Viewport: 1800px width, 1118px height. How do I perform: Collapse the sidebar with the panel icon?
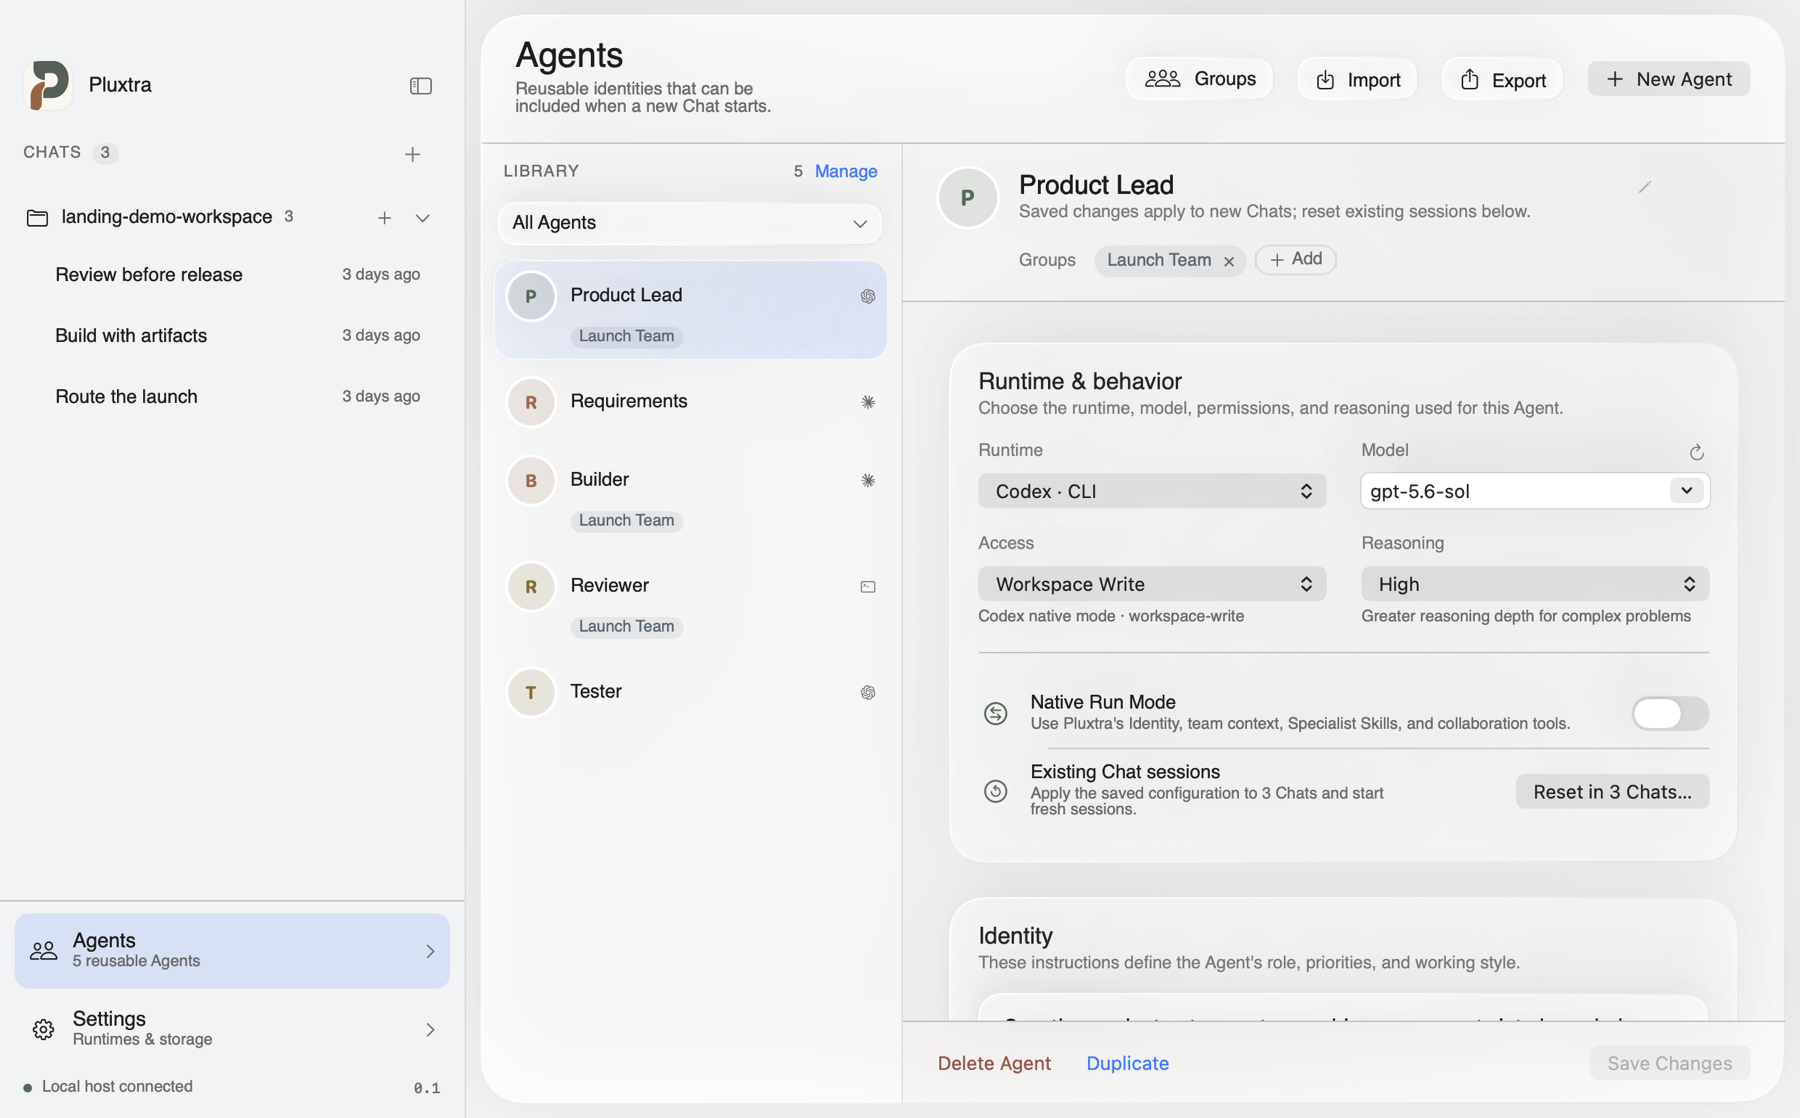[x=421, y=86]
